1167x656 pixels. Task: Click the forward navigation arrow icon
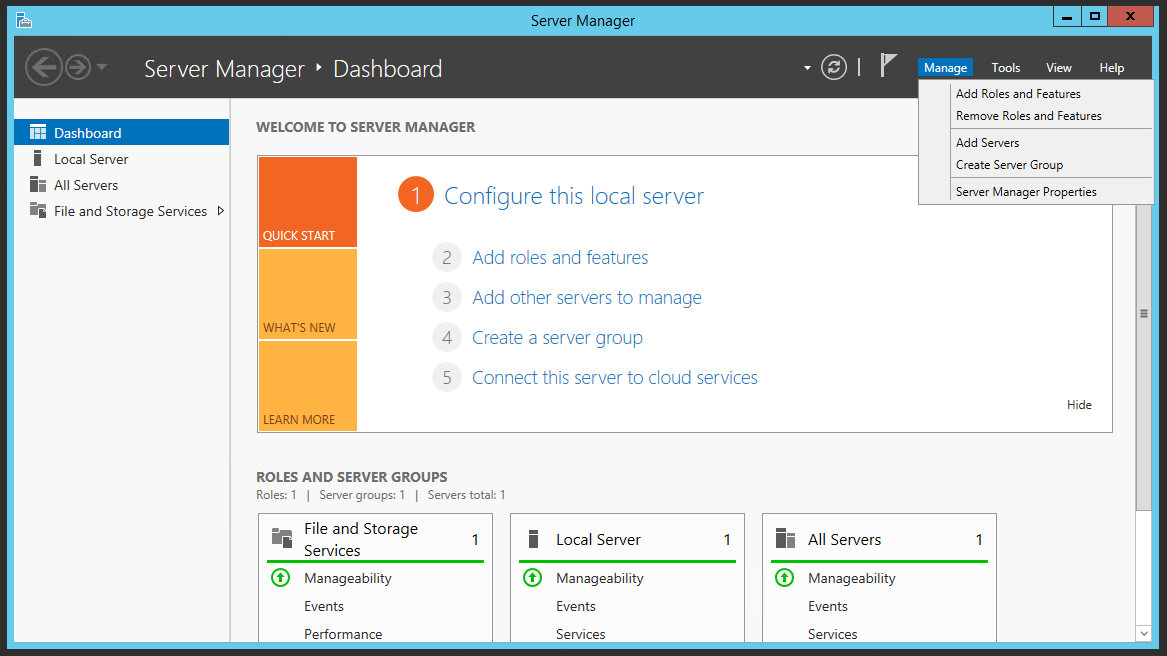(77, 67)
